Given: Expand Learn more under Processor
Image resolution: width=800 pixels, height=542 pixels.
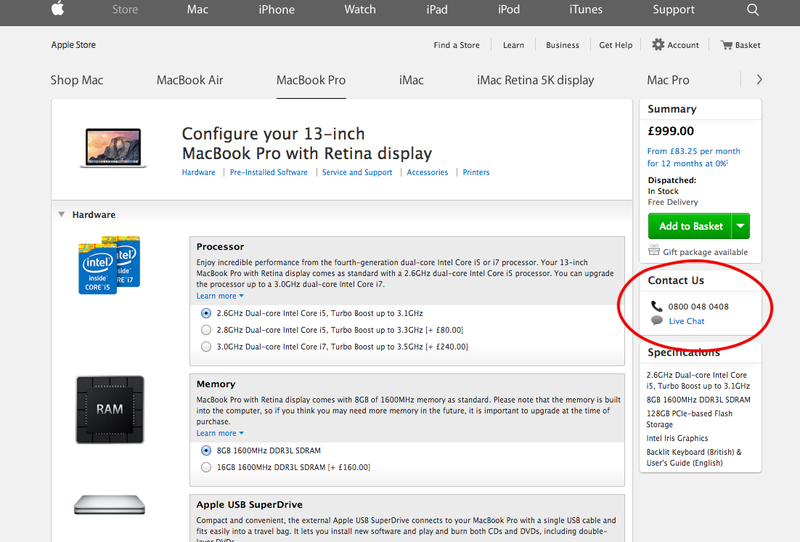Looking at the screenshot, I should point(220,295).
